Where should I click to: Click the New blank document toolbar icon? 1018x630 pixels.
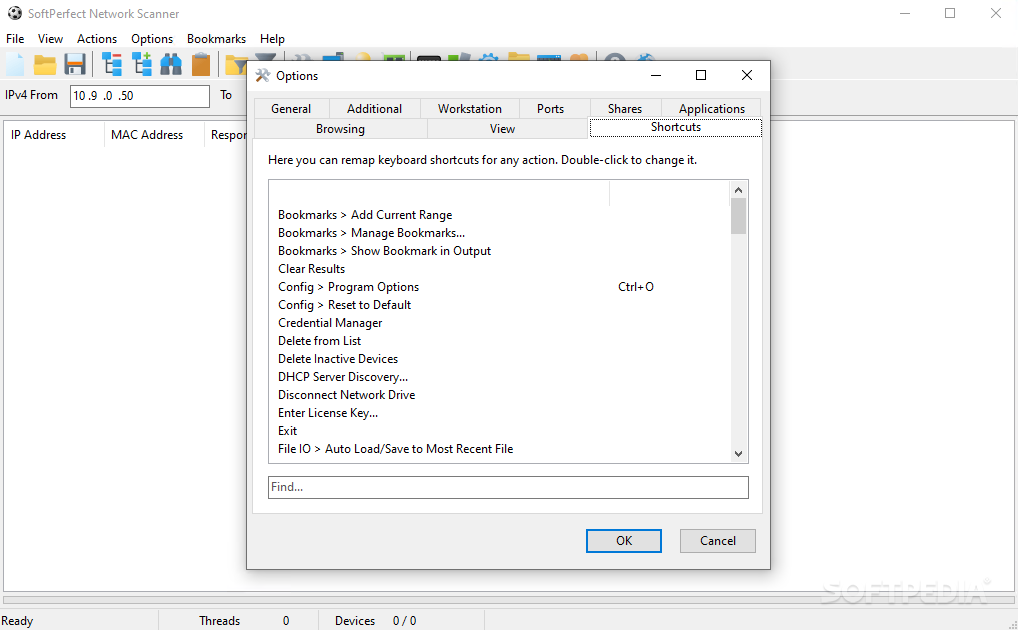coord(15,64)
